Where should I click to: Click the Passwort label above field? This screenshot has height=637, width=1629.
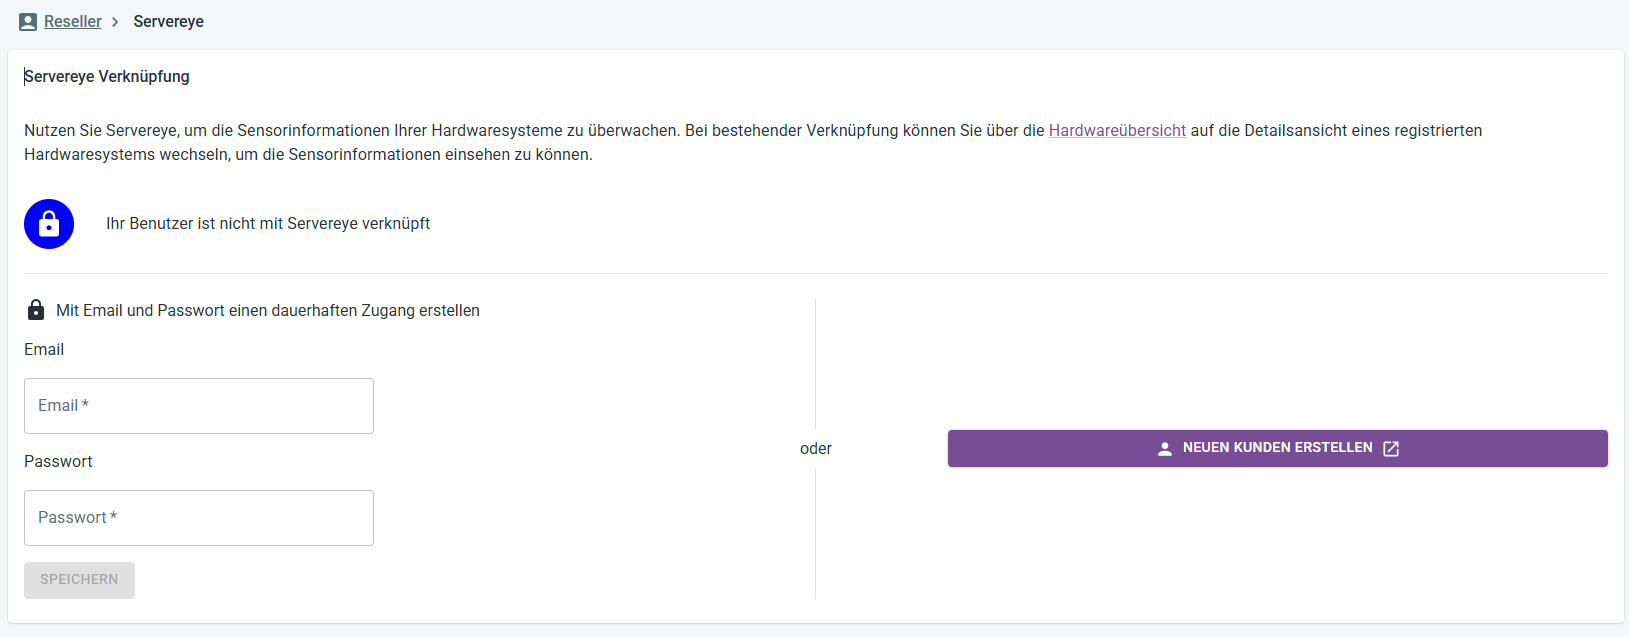(58, 462)
